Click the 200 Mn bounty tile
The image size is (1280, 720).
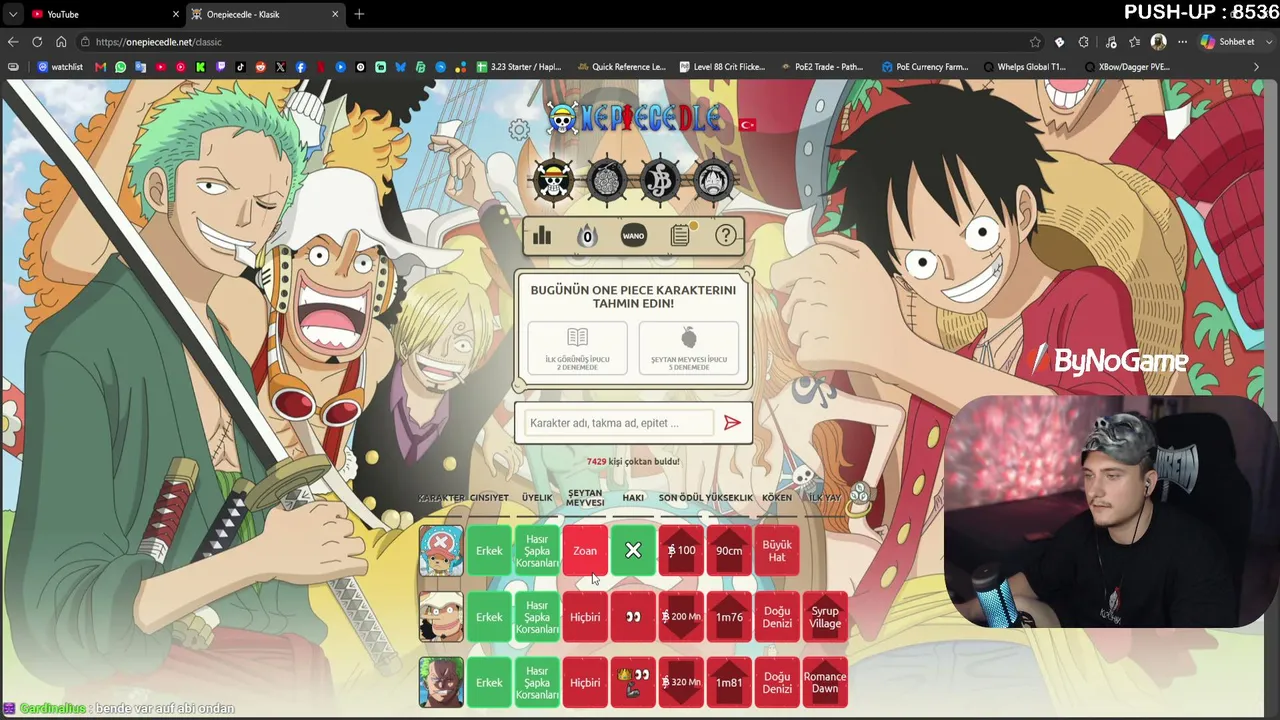point(681,617)
